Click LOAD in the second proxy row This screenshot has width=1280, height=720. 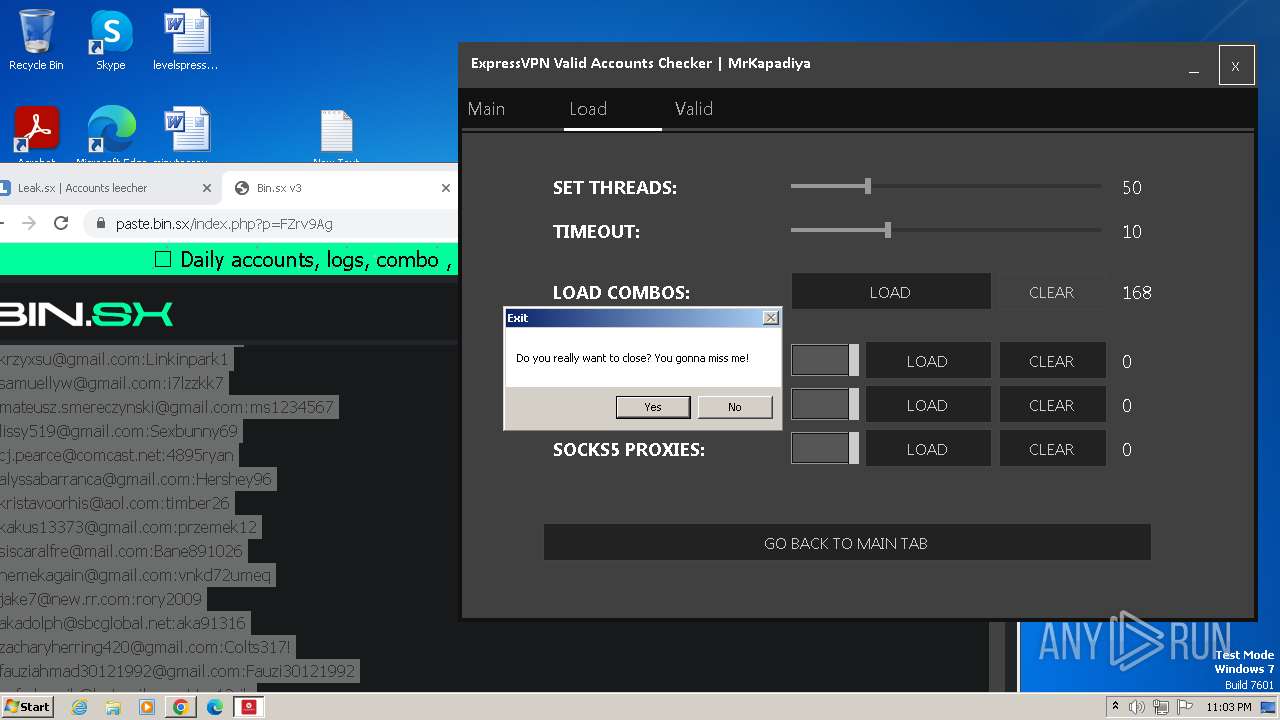[x=927, y=405]
